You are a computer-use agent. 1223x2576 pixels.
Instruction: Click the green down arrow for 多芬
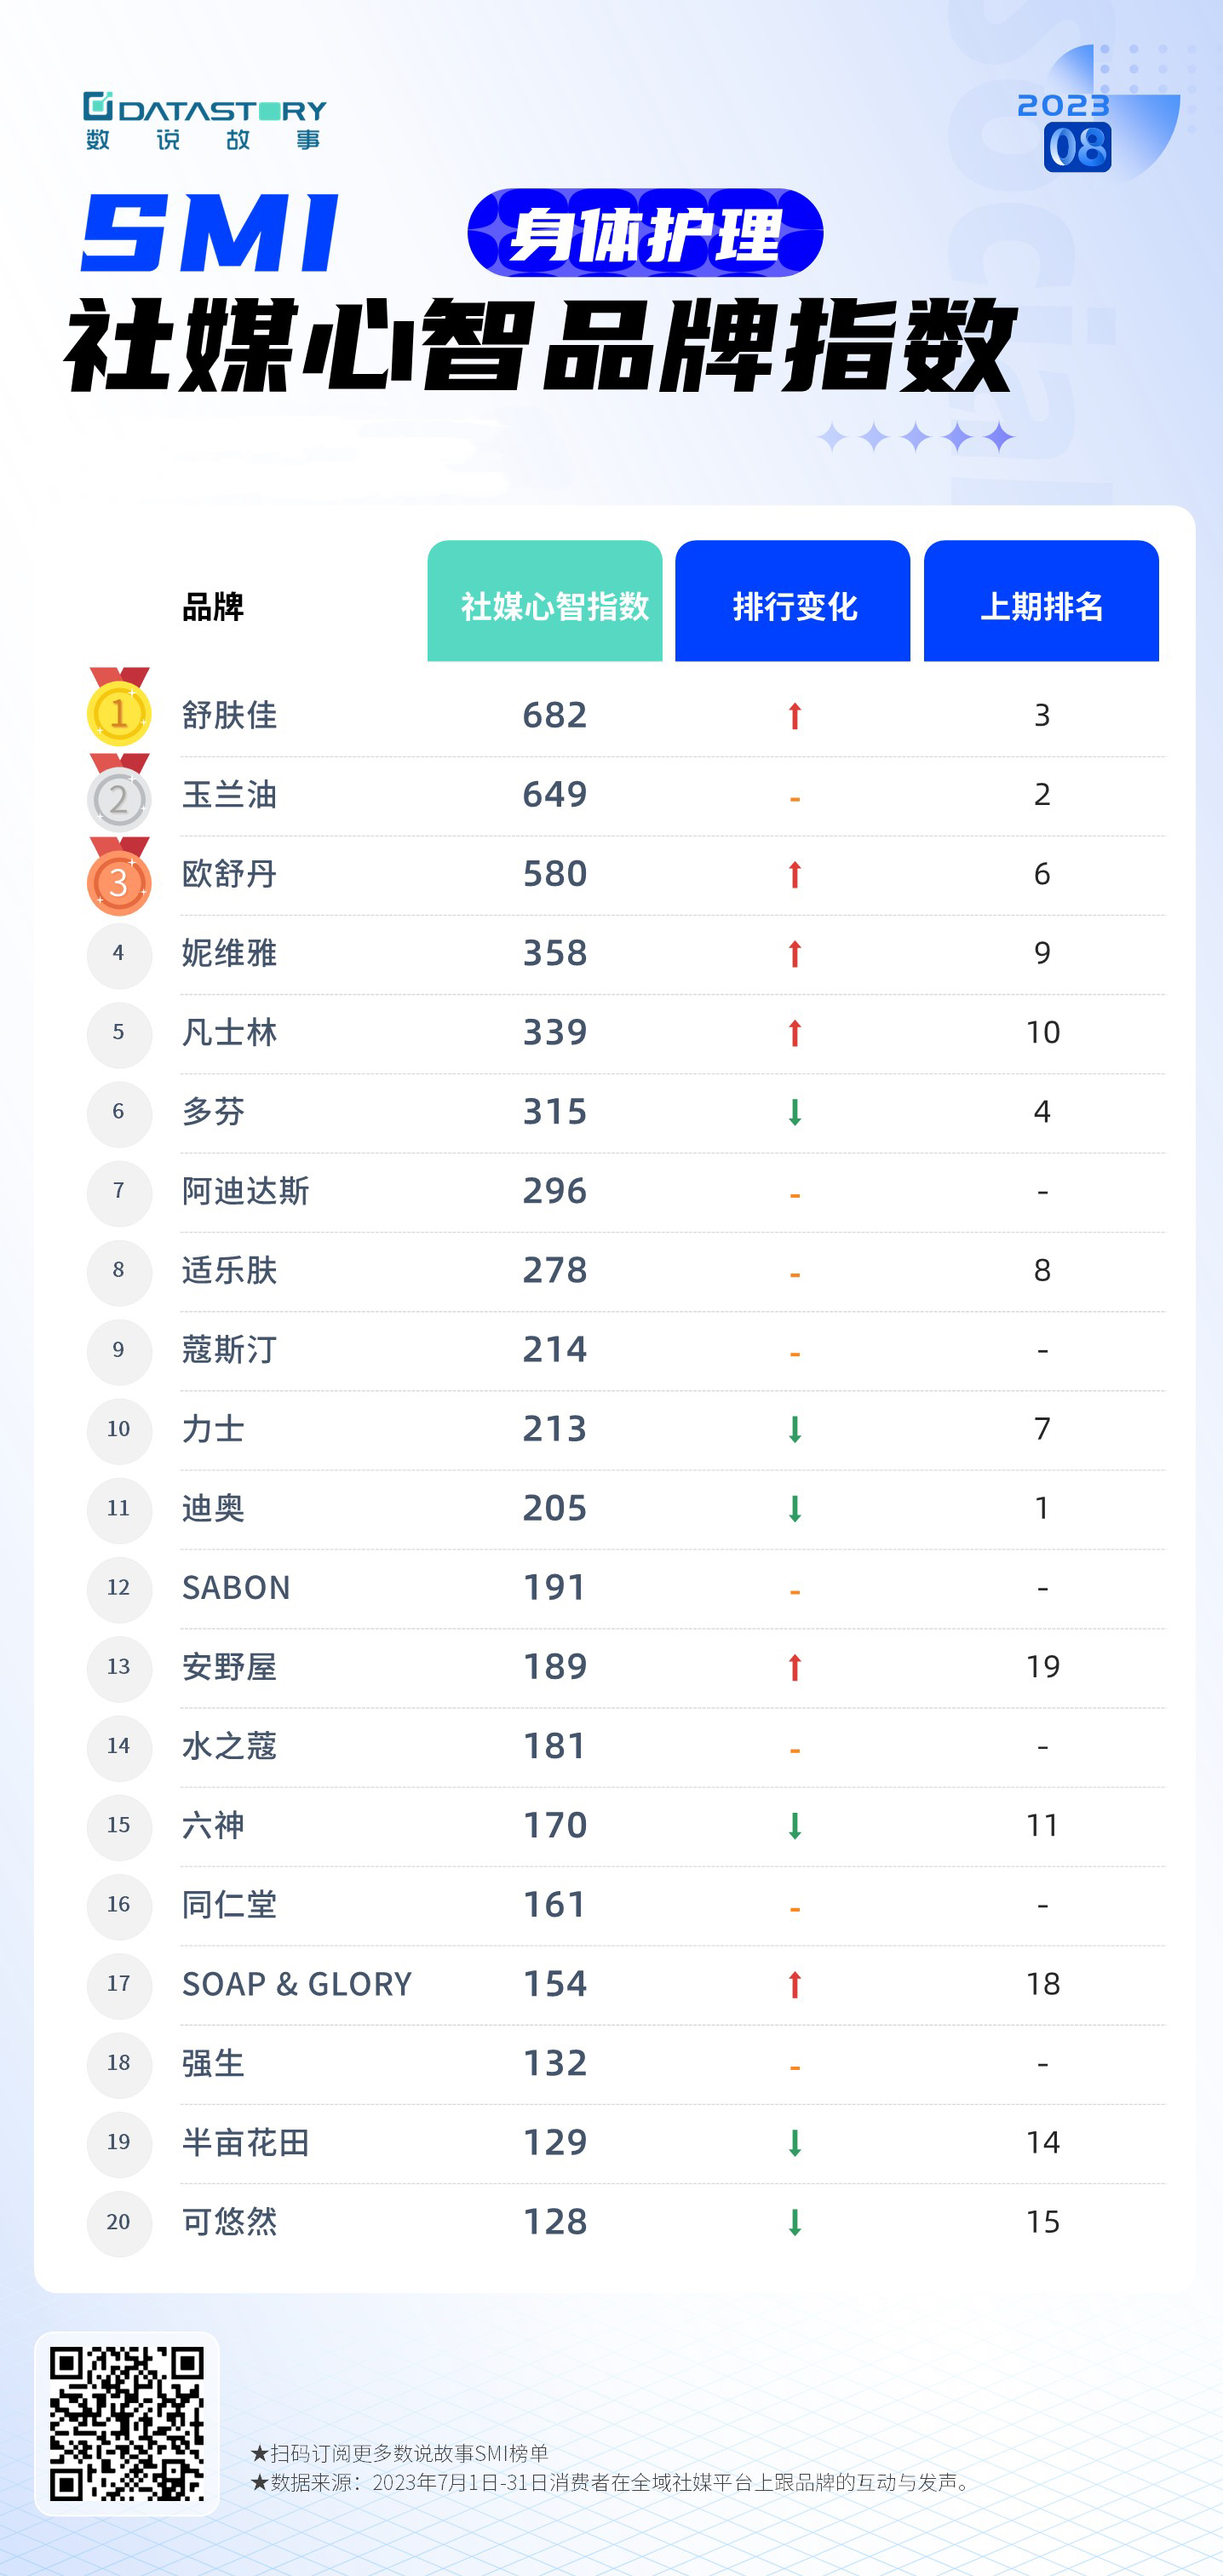coord(794,1112)
